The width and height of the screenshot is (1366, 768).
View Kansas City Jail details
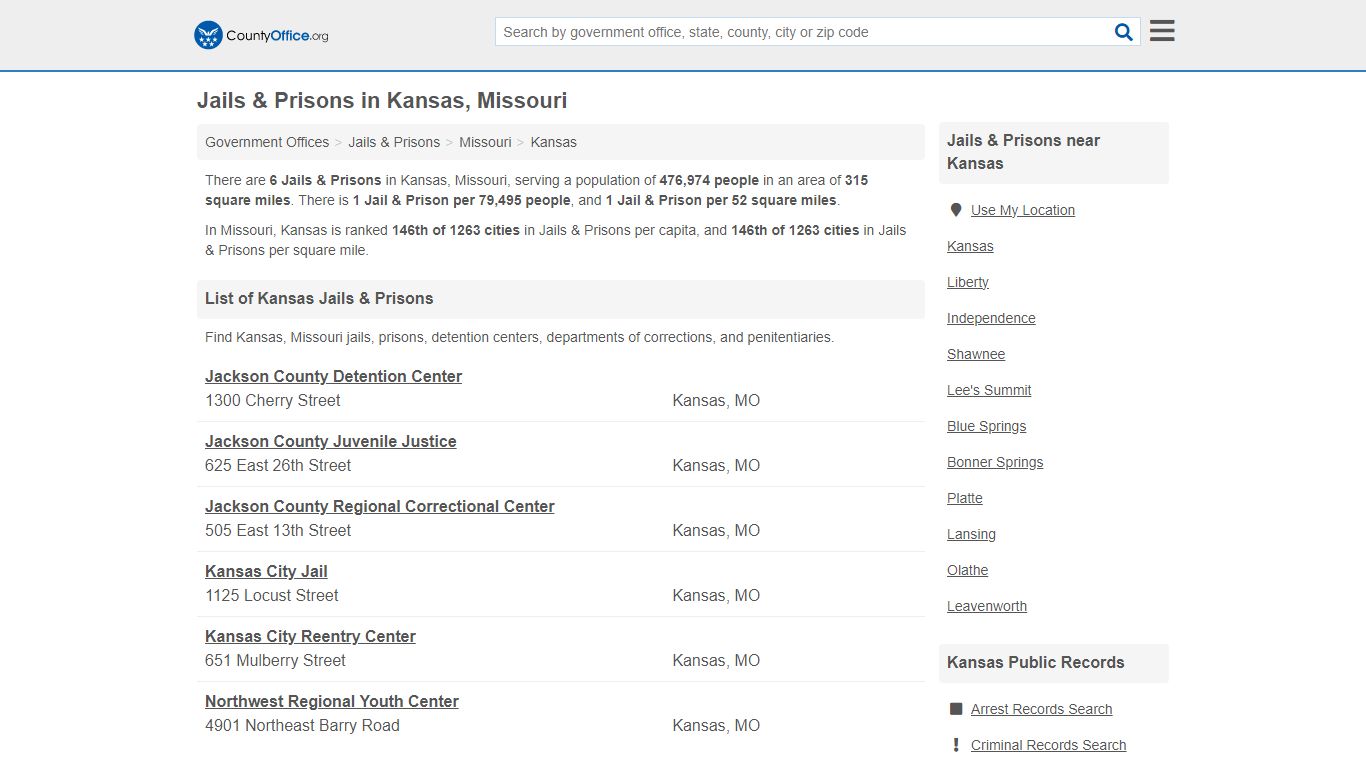pos(266,571)
